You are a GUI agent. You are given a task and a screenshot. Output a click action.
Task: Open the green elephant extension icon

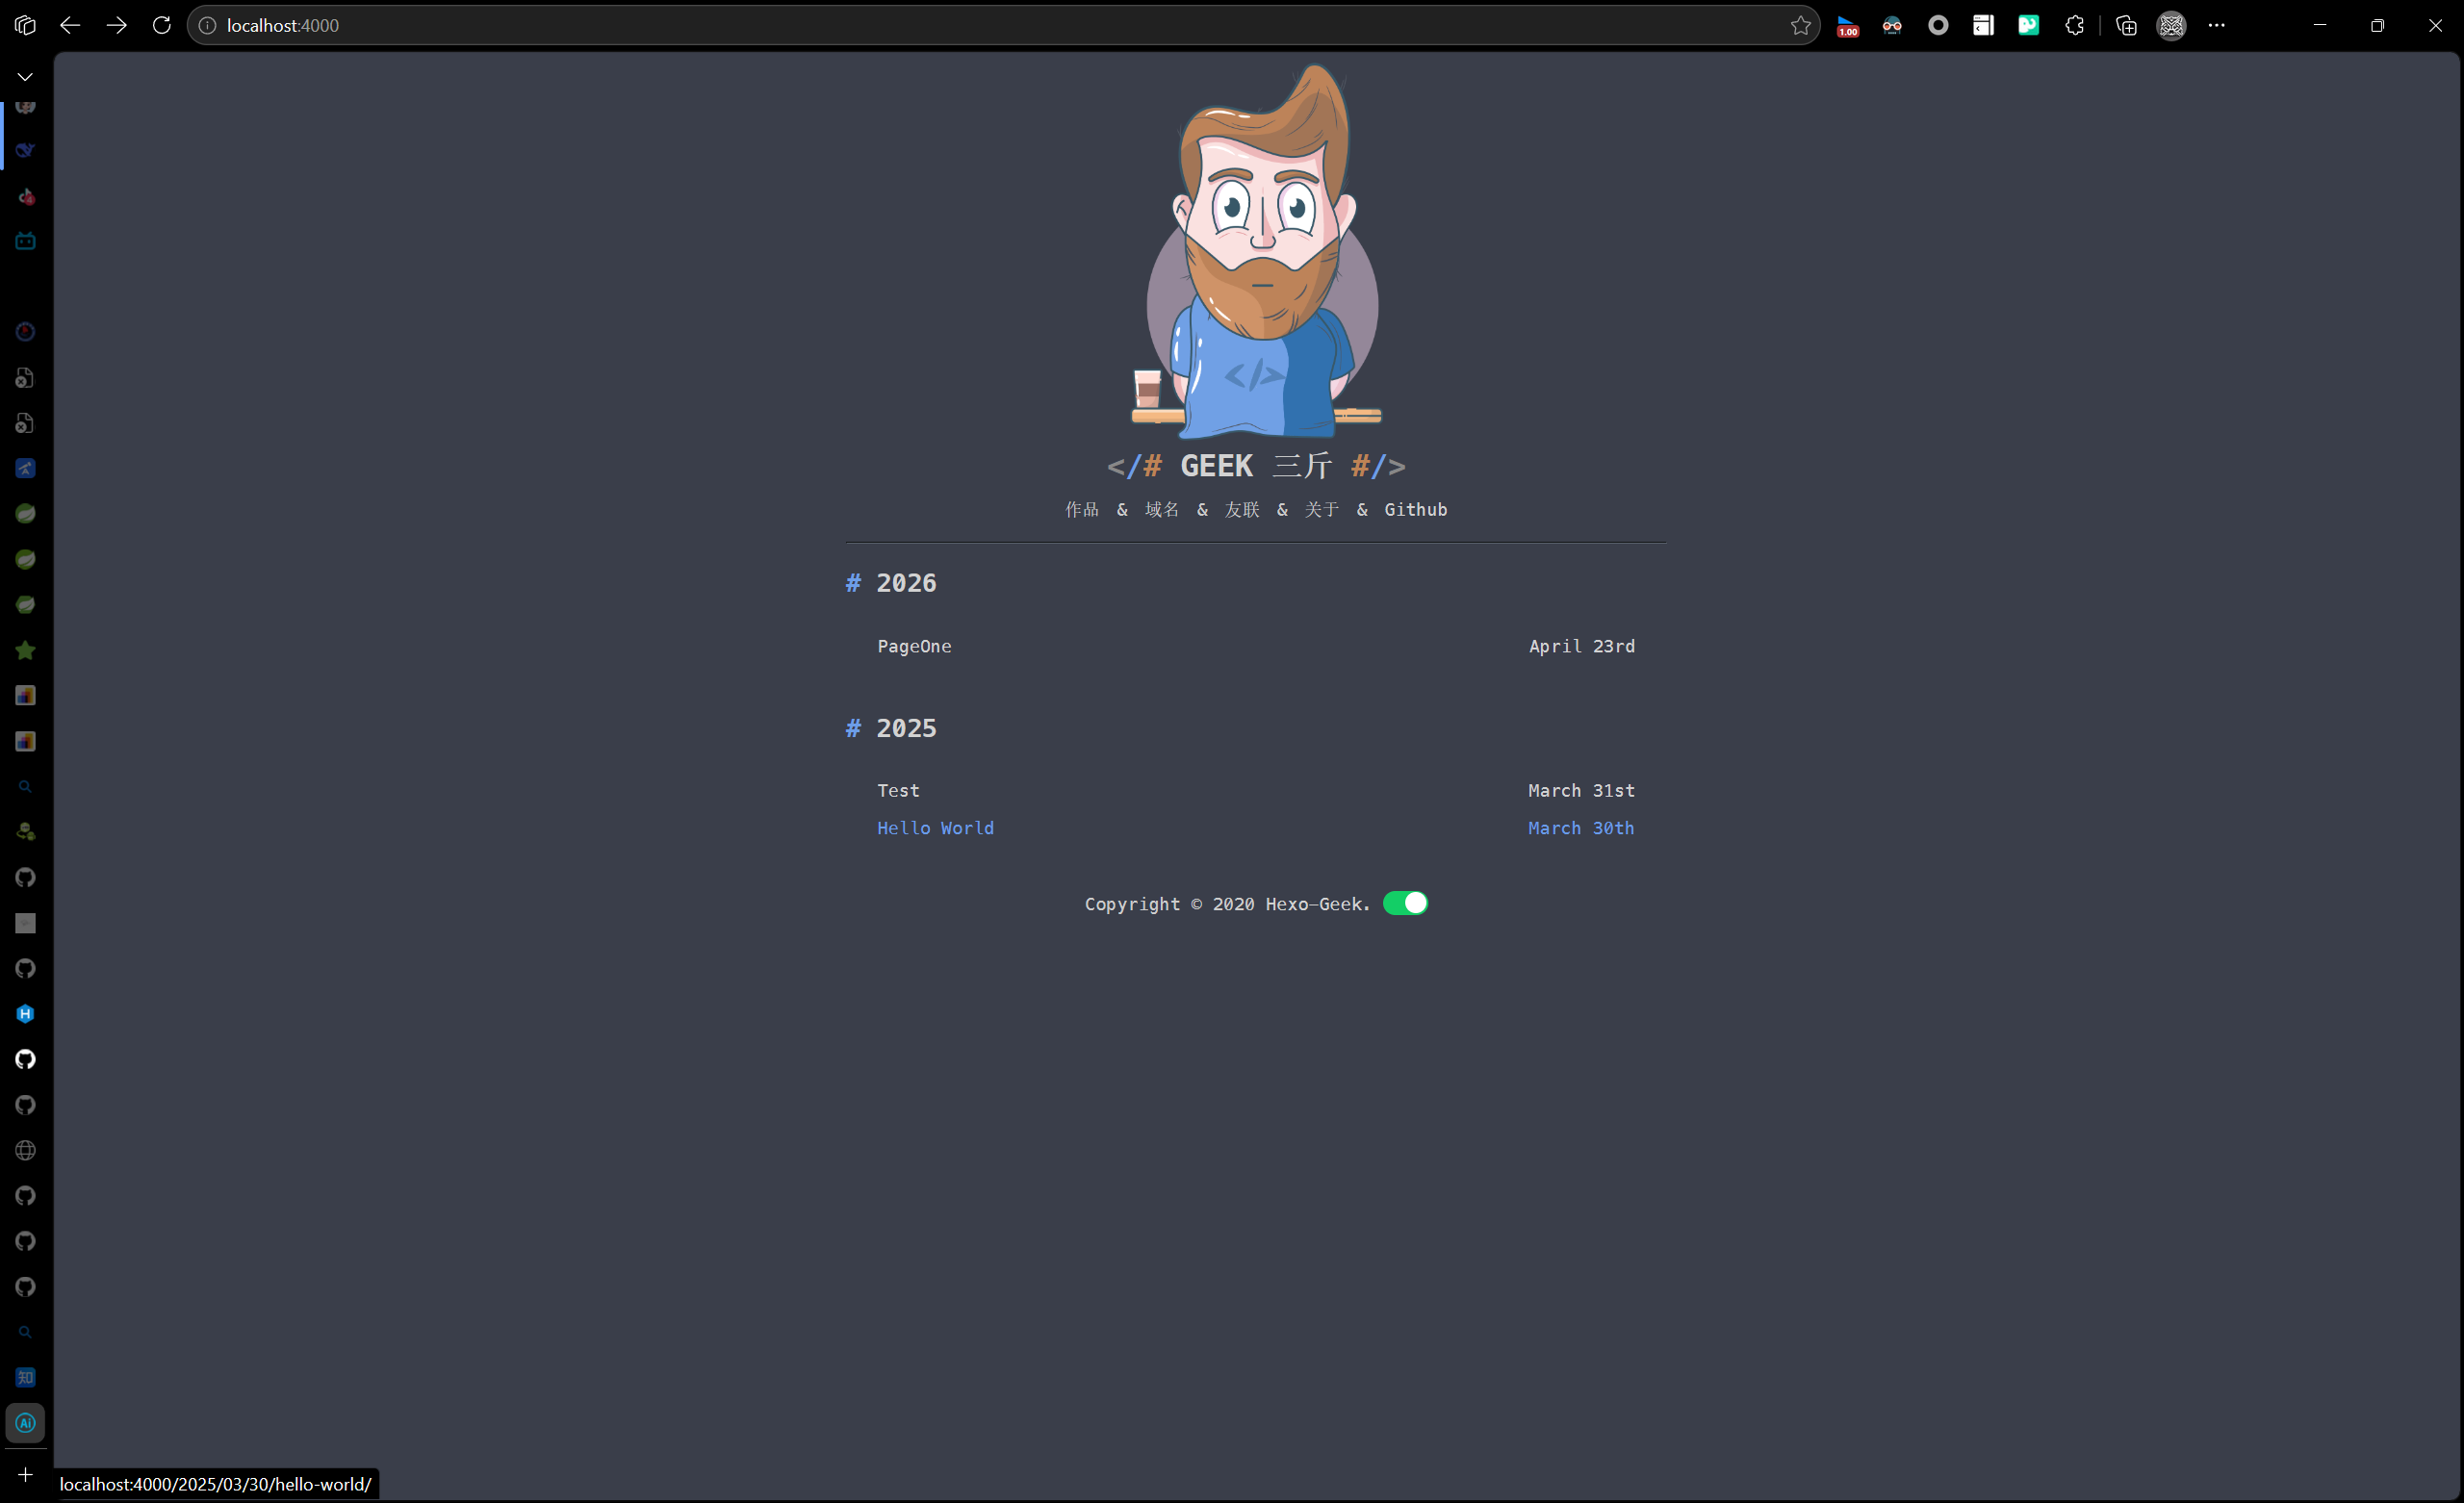click(2028, 25)
